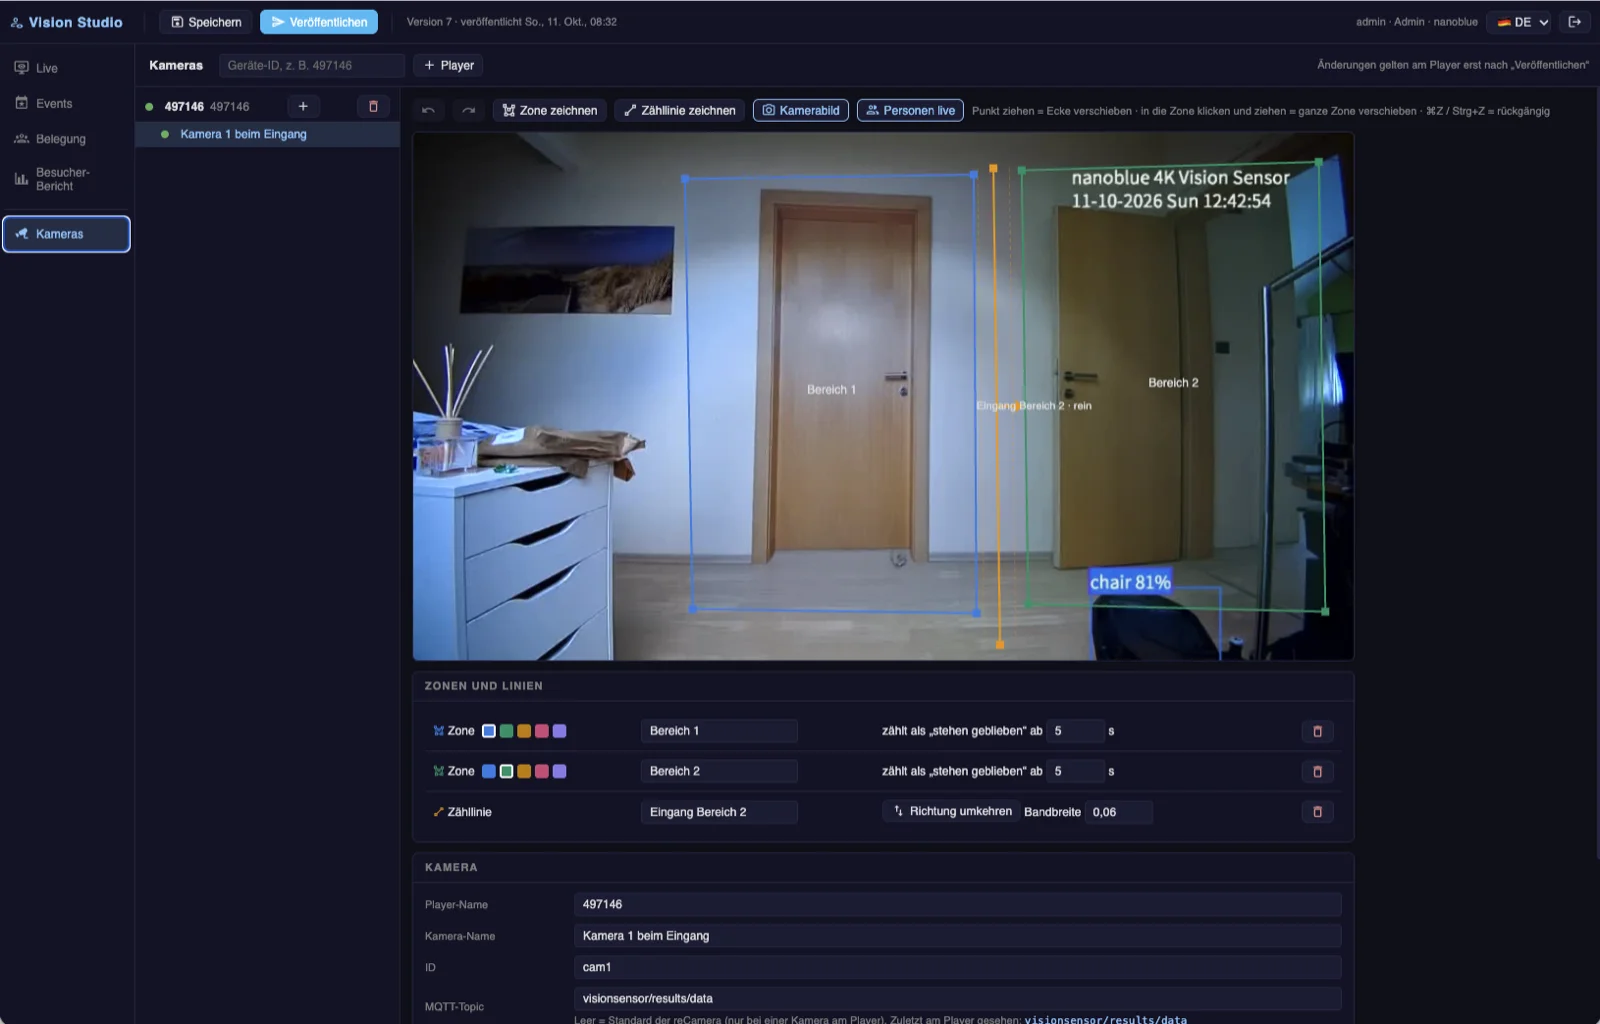Viewport: 1600px width, 1024px height.
Task: Click the ID field containing cam1
Action: 957,967
